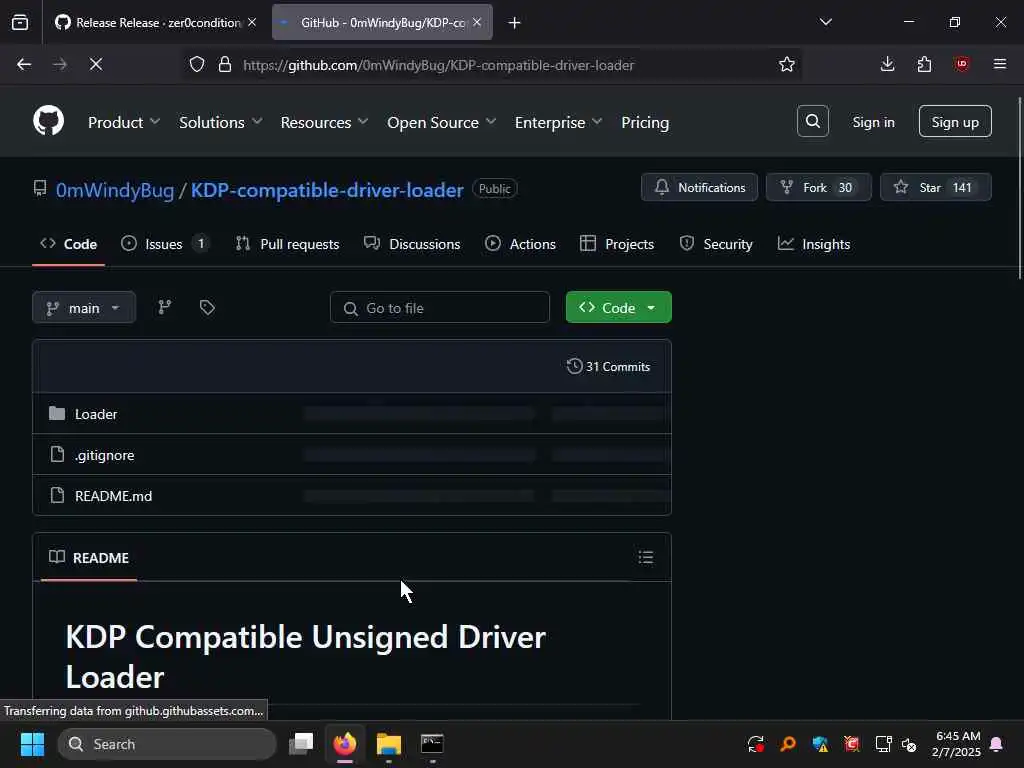Click browser address bar URL
Viewport: 1024px width, 768px height.
(438, 65)
